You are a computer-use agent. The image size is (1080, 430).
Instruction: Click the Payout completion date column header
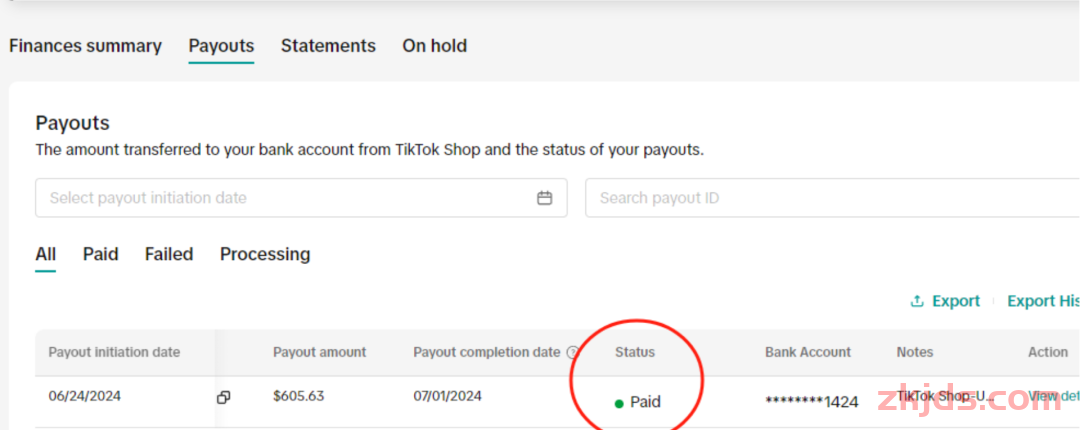[x=487, y=352]
